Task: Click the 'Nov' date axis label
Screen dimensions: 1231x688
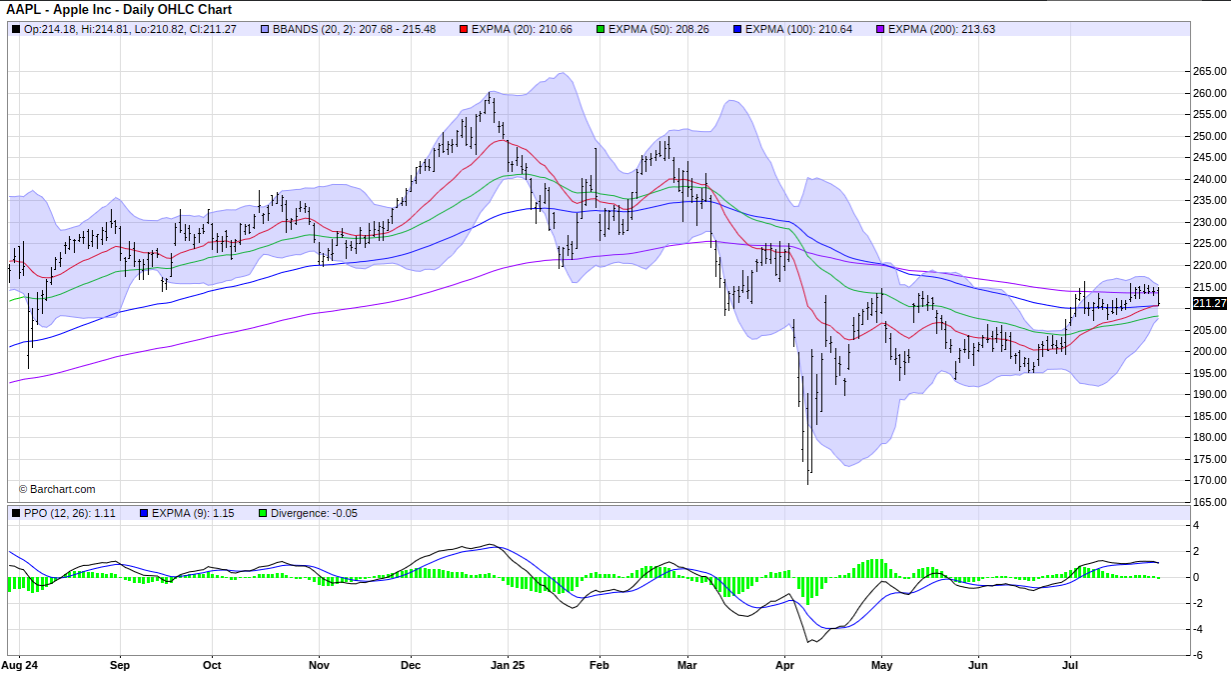Action: click(x=319, y=664)
